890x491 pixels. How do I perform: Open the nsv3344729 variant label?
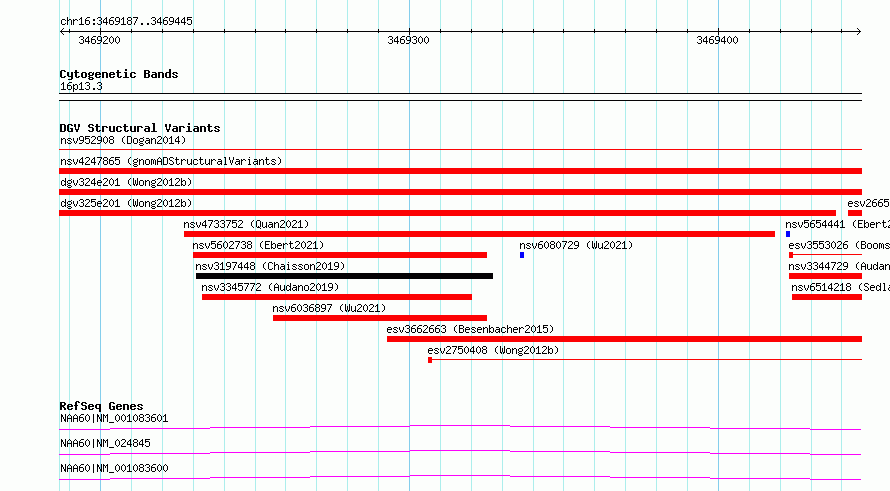coord(839,266)
